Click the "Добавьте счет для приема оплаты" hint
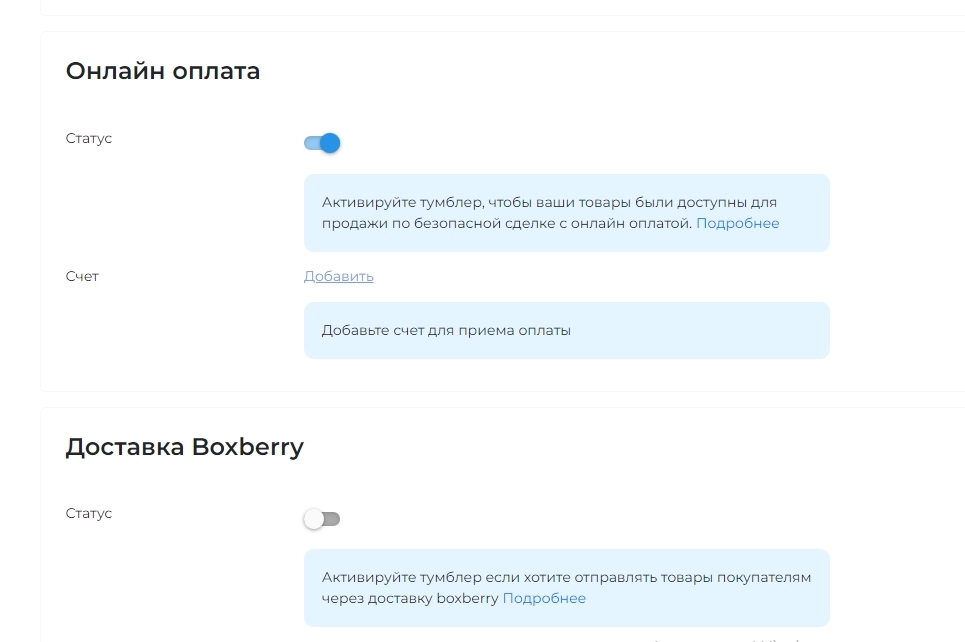 446,330
